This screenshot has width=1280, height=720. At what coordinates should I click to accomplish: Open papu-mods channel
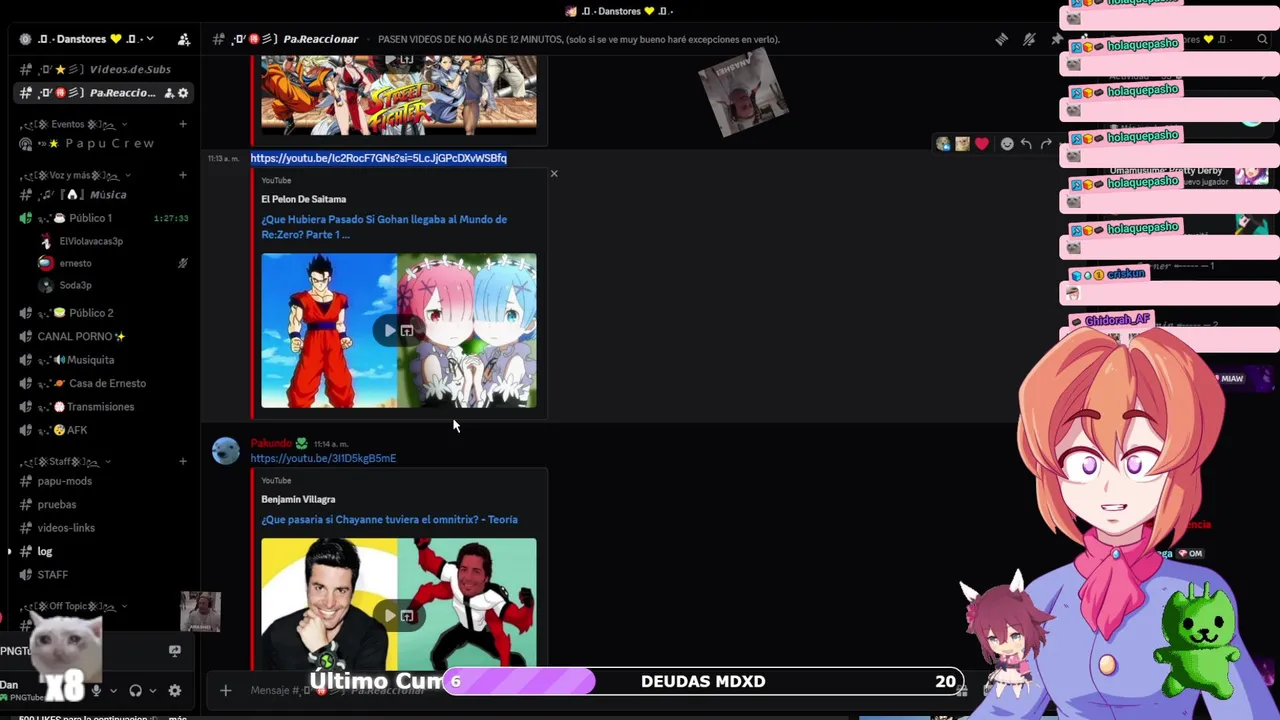point(105,481)
